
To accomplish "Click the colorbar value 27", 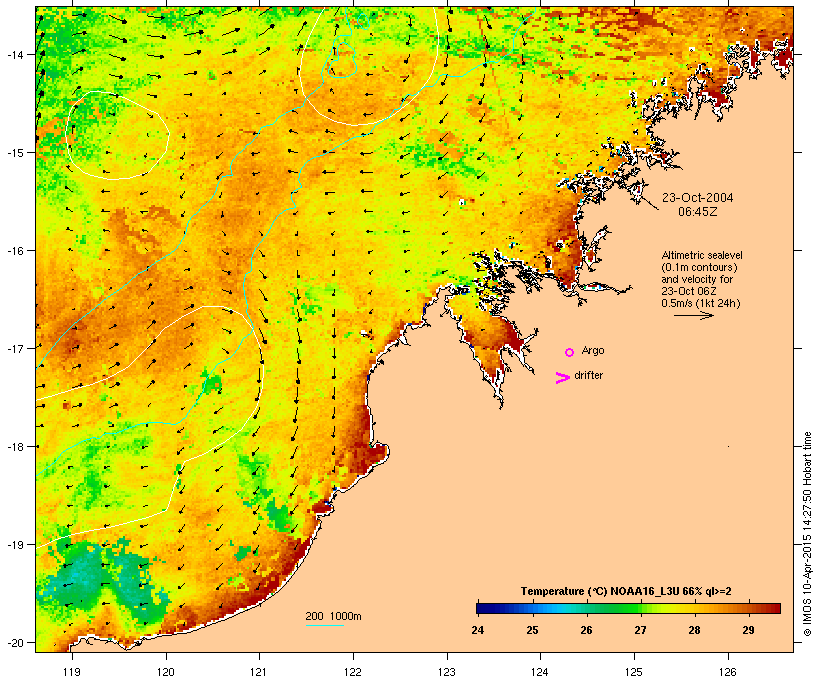I will 641,630.
